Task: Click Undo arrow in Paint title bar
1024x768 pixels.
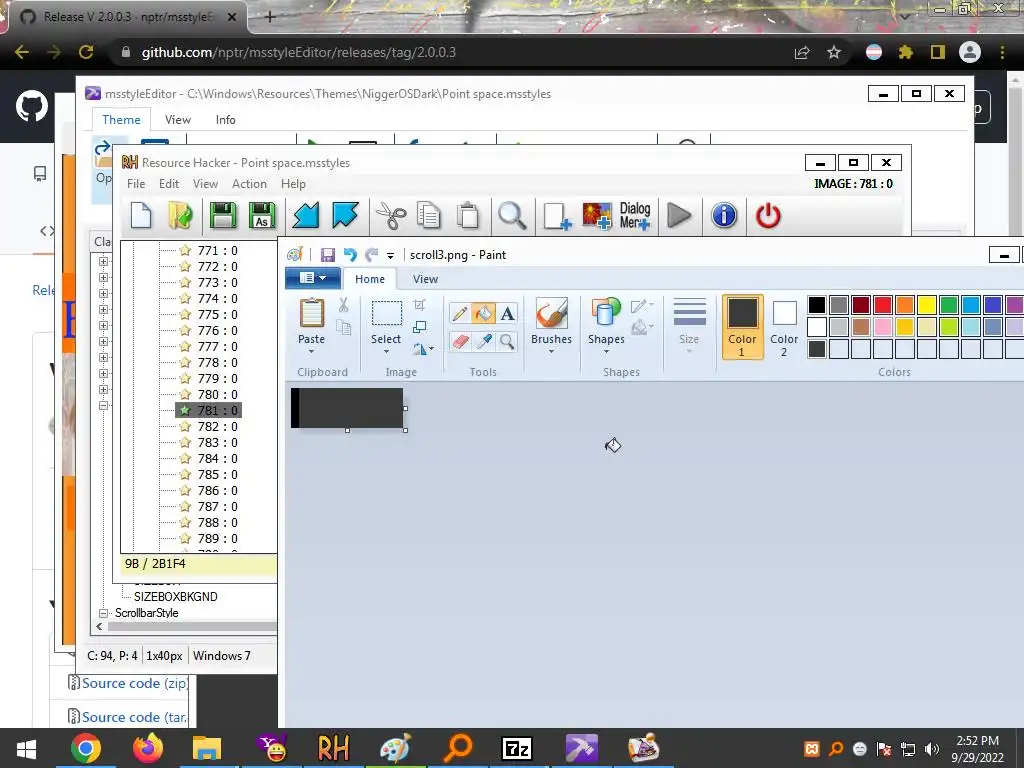Action: (350, 255)
